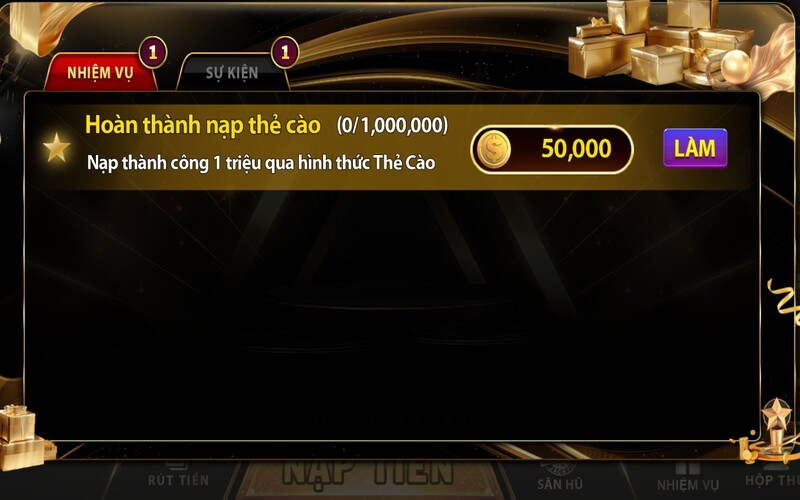The height and width of the screenshot is (500, 800).
Task: Click the golden ball ornament near gift boxes
Action: pos(736,66)
